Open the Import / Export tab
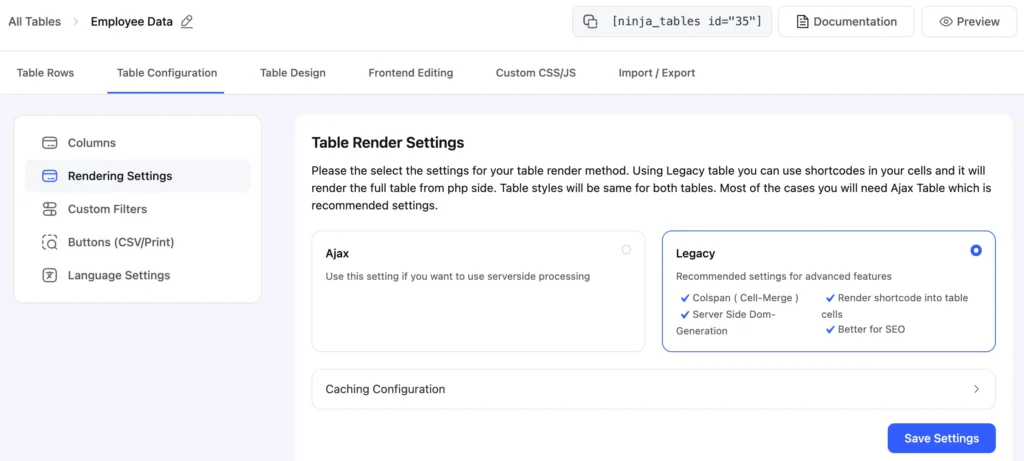 (x=656, y=73)
